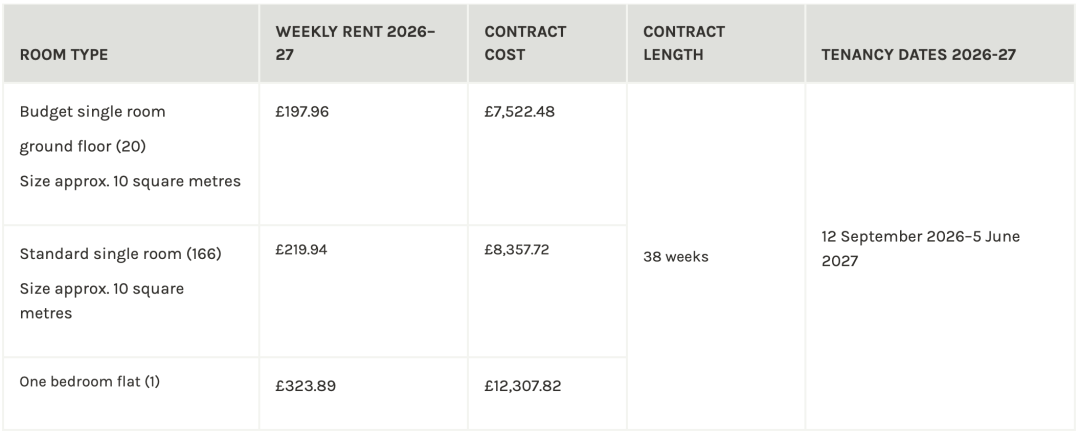Click the size text under Standard single room
This screenshot has height=433, width=1080.
coord(102,300)
